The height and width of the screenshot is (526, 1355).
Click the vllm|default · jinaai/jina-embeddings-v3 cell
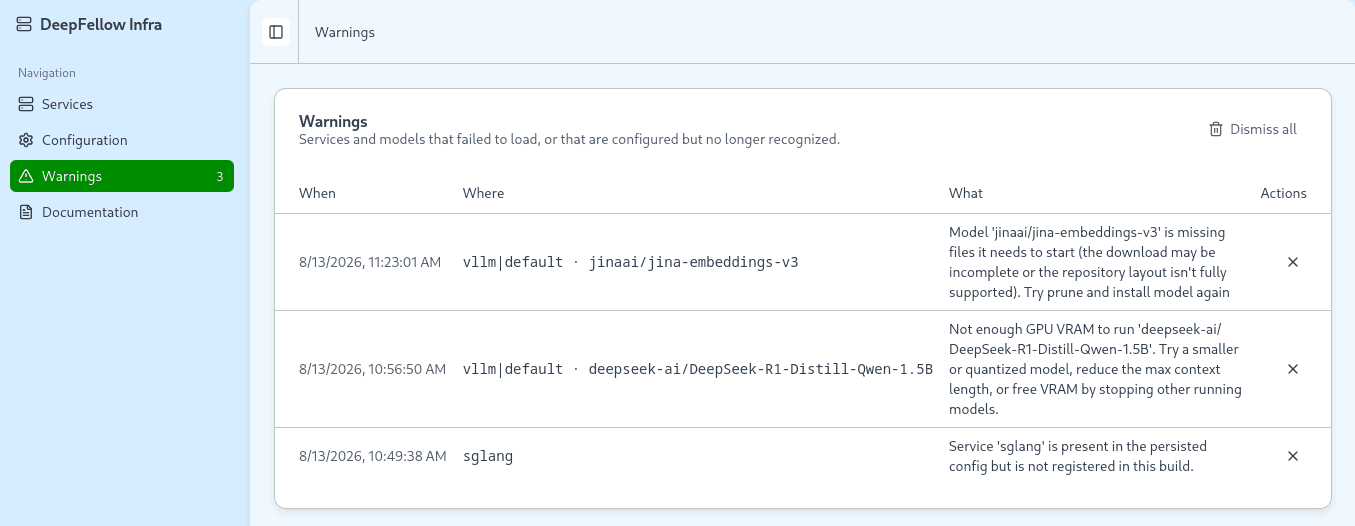pos(631,262)
